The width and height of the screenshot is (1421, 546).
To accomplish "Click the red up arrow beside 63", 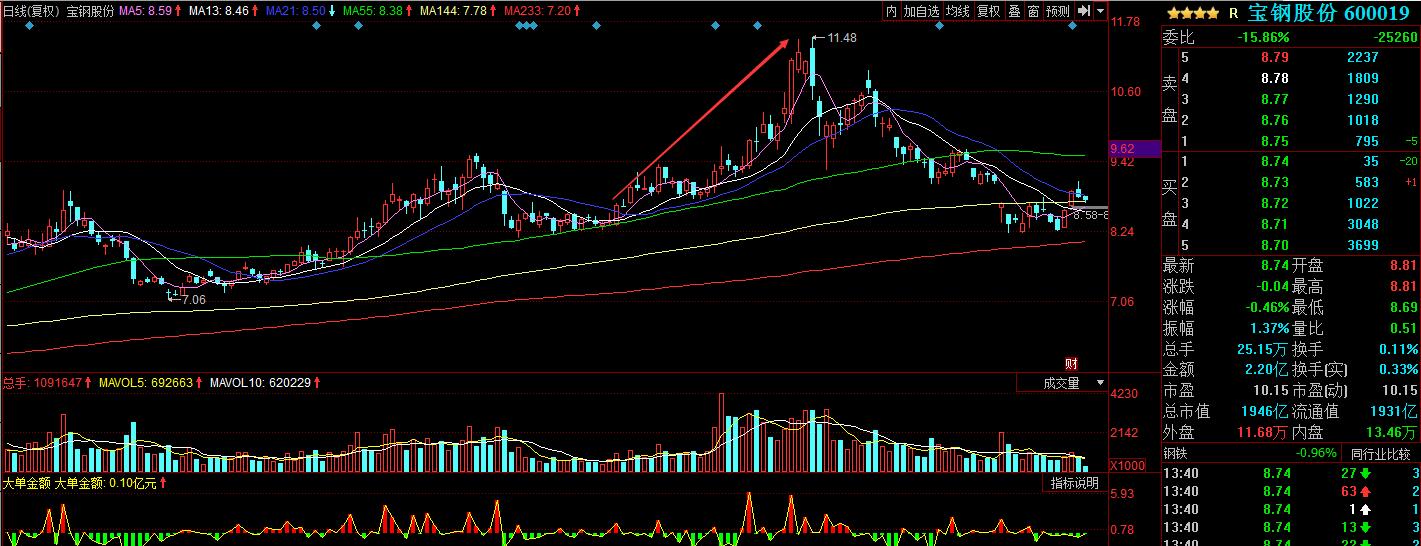I will [1364, 491].
